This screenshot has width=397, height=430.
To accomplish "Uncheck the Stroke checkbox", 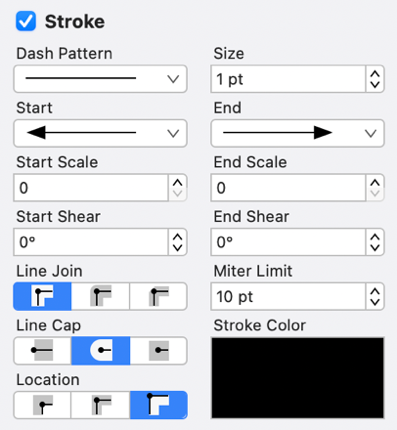I will [26, 21].
